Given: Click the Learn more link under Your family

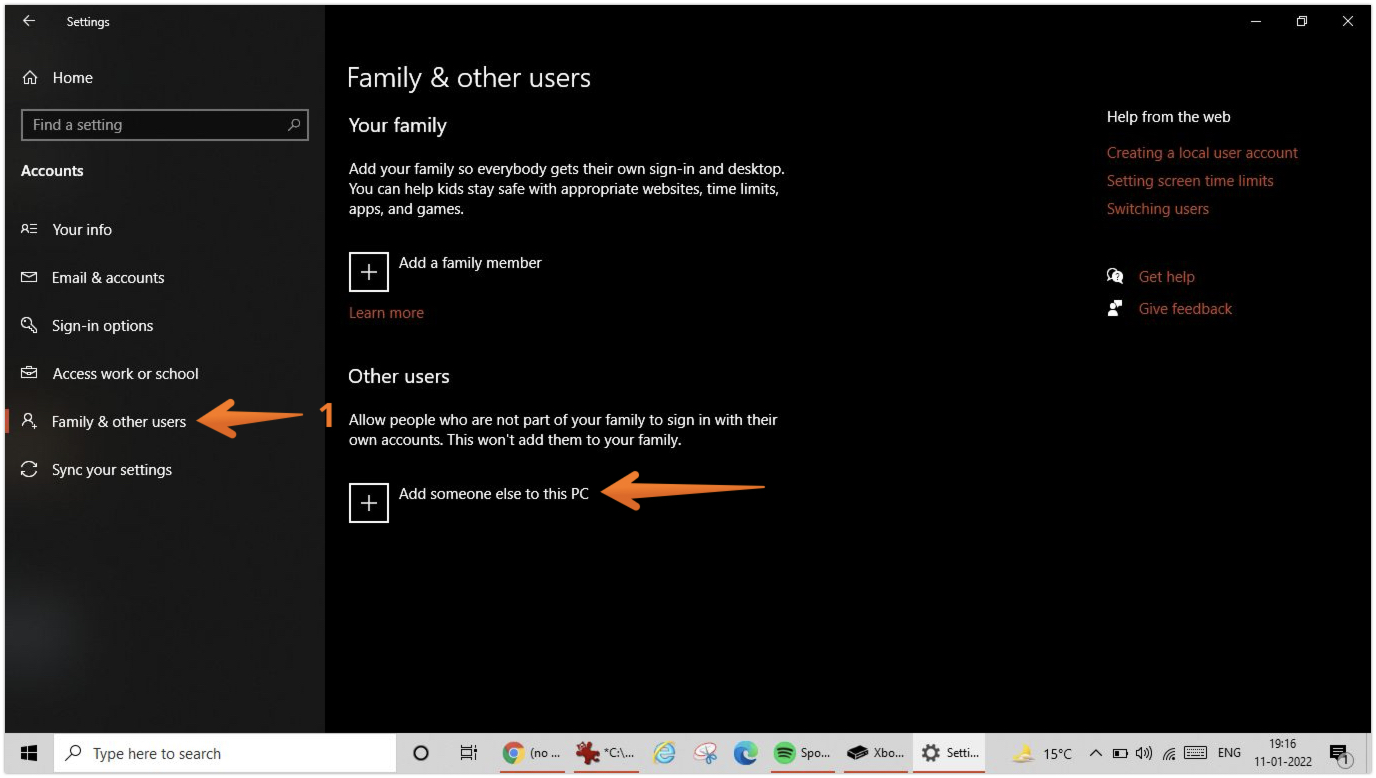Looking at the screenshot, I should (x=386, y=313).
